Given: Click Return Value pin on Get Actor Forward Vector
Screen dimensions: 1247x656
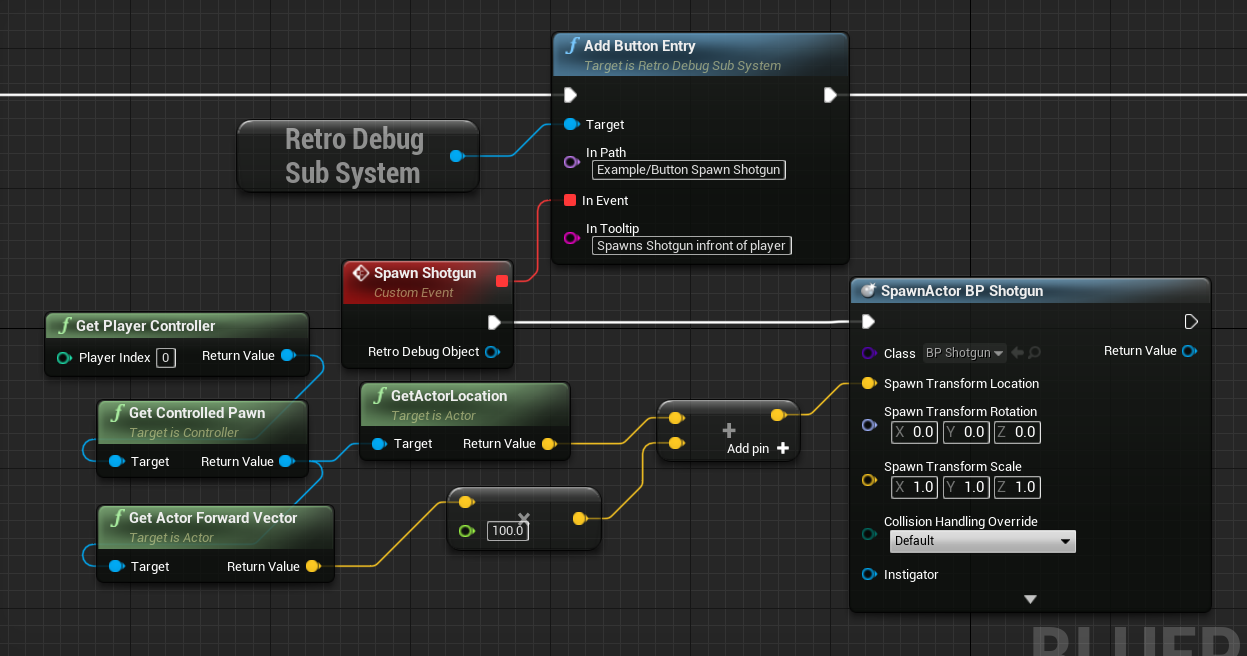Looking at the screenshot, I should tap(313, 566).
